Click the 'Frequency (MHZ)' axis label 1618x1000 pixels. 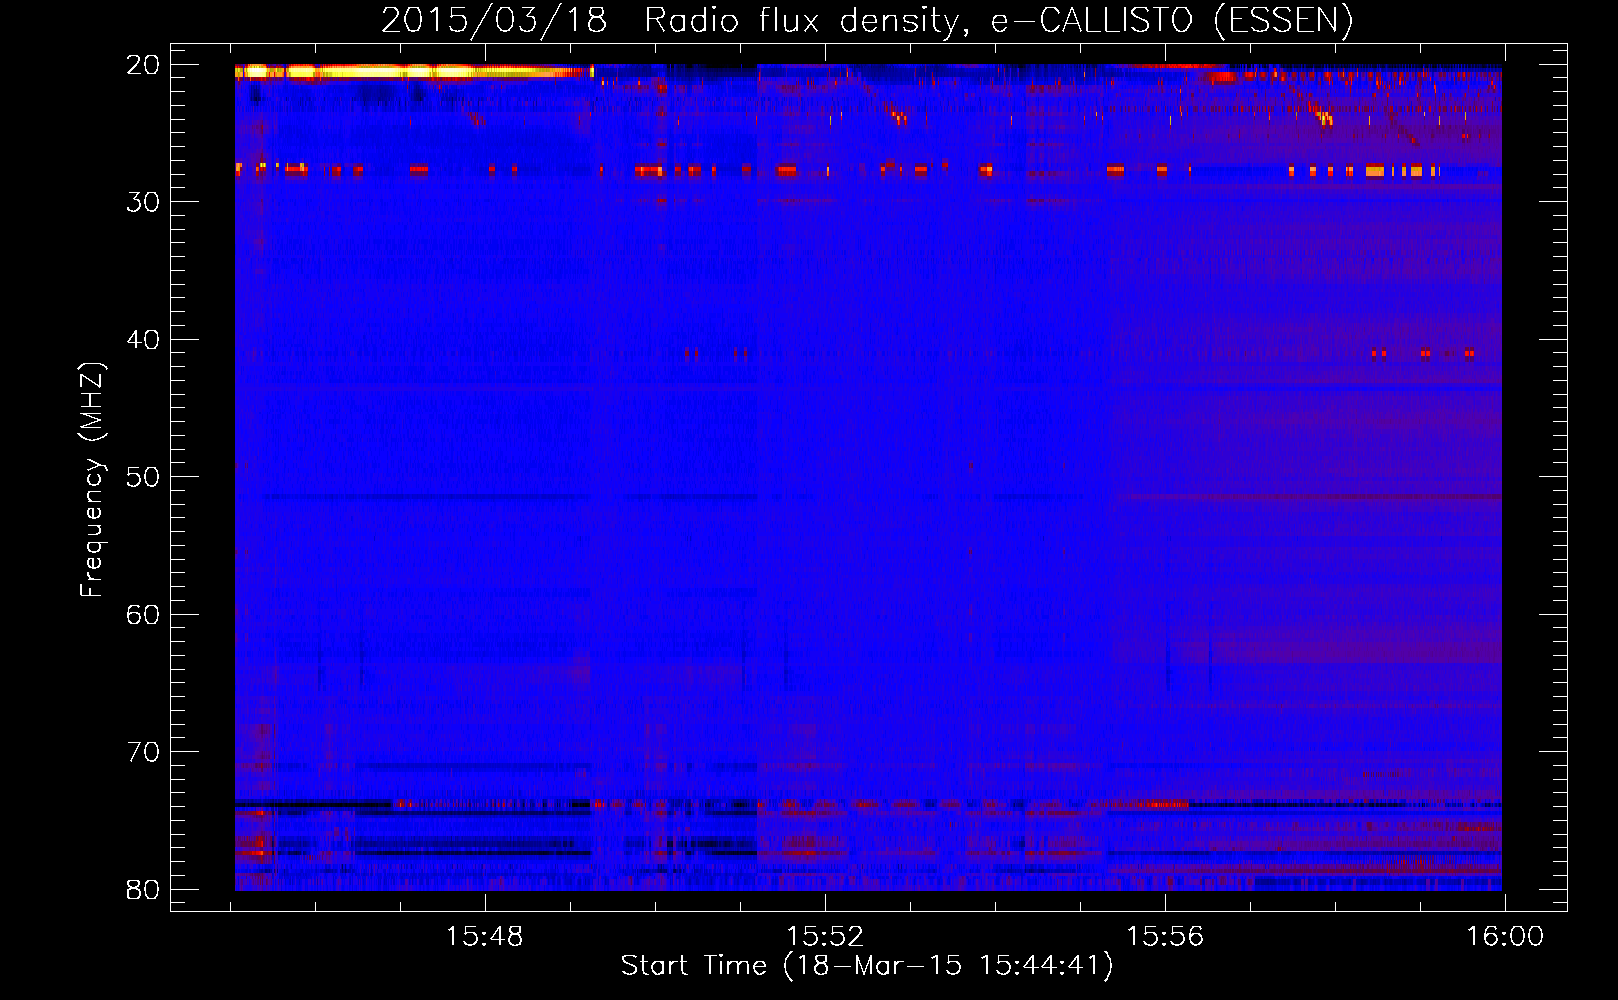coord(92,480)
